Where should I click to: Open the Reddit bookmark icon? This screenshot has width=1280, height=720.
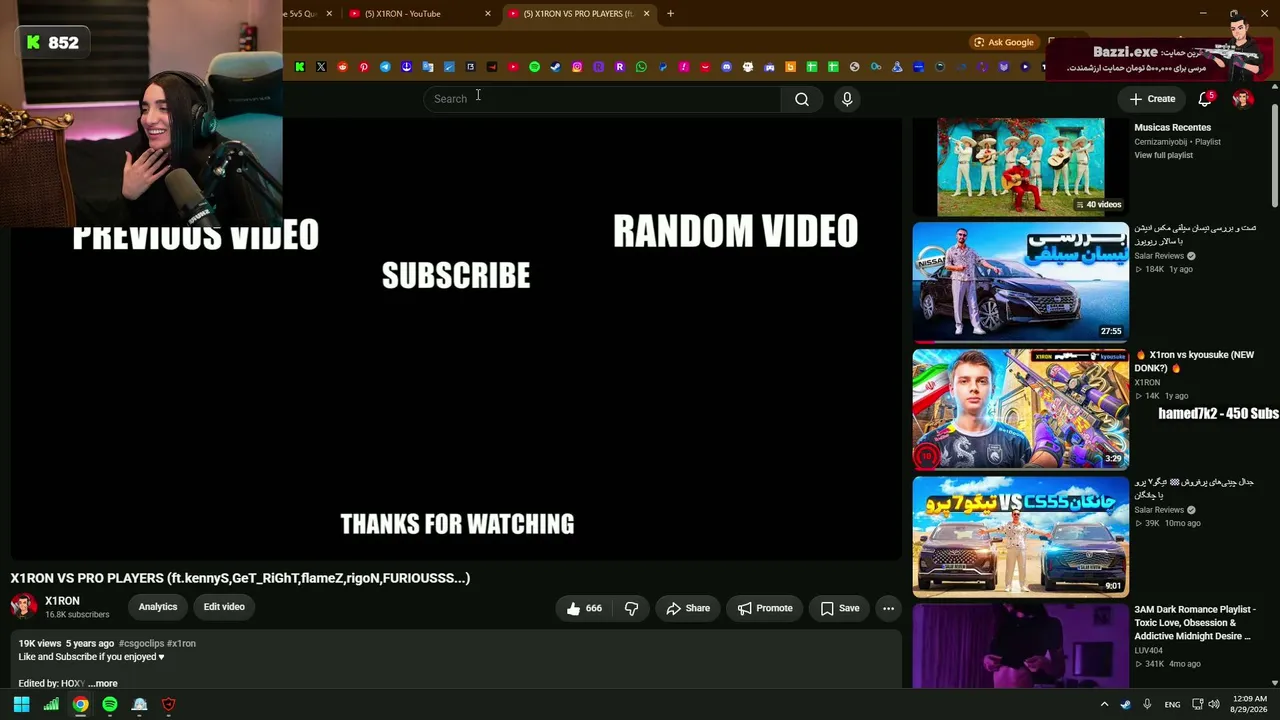(343, 67)
